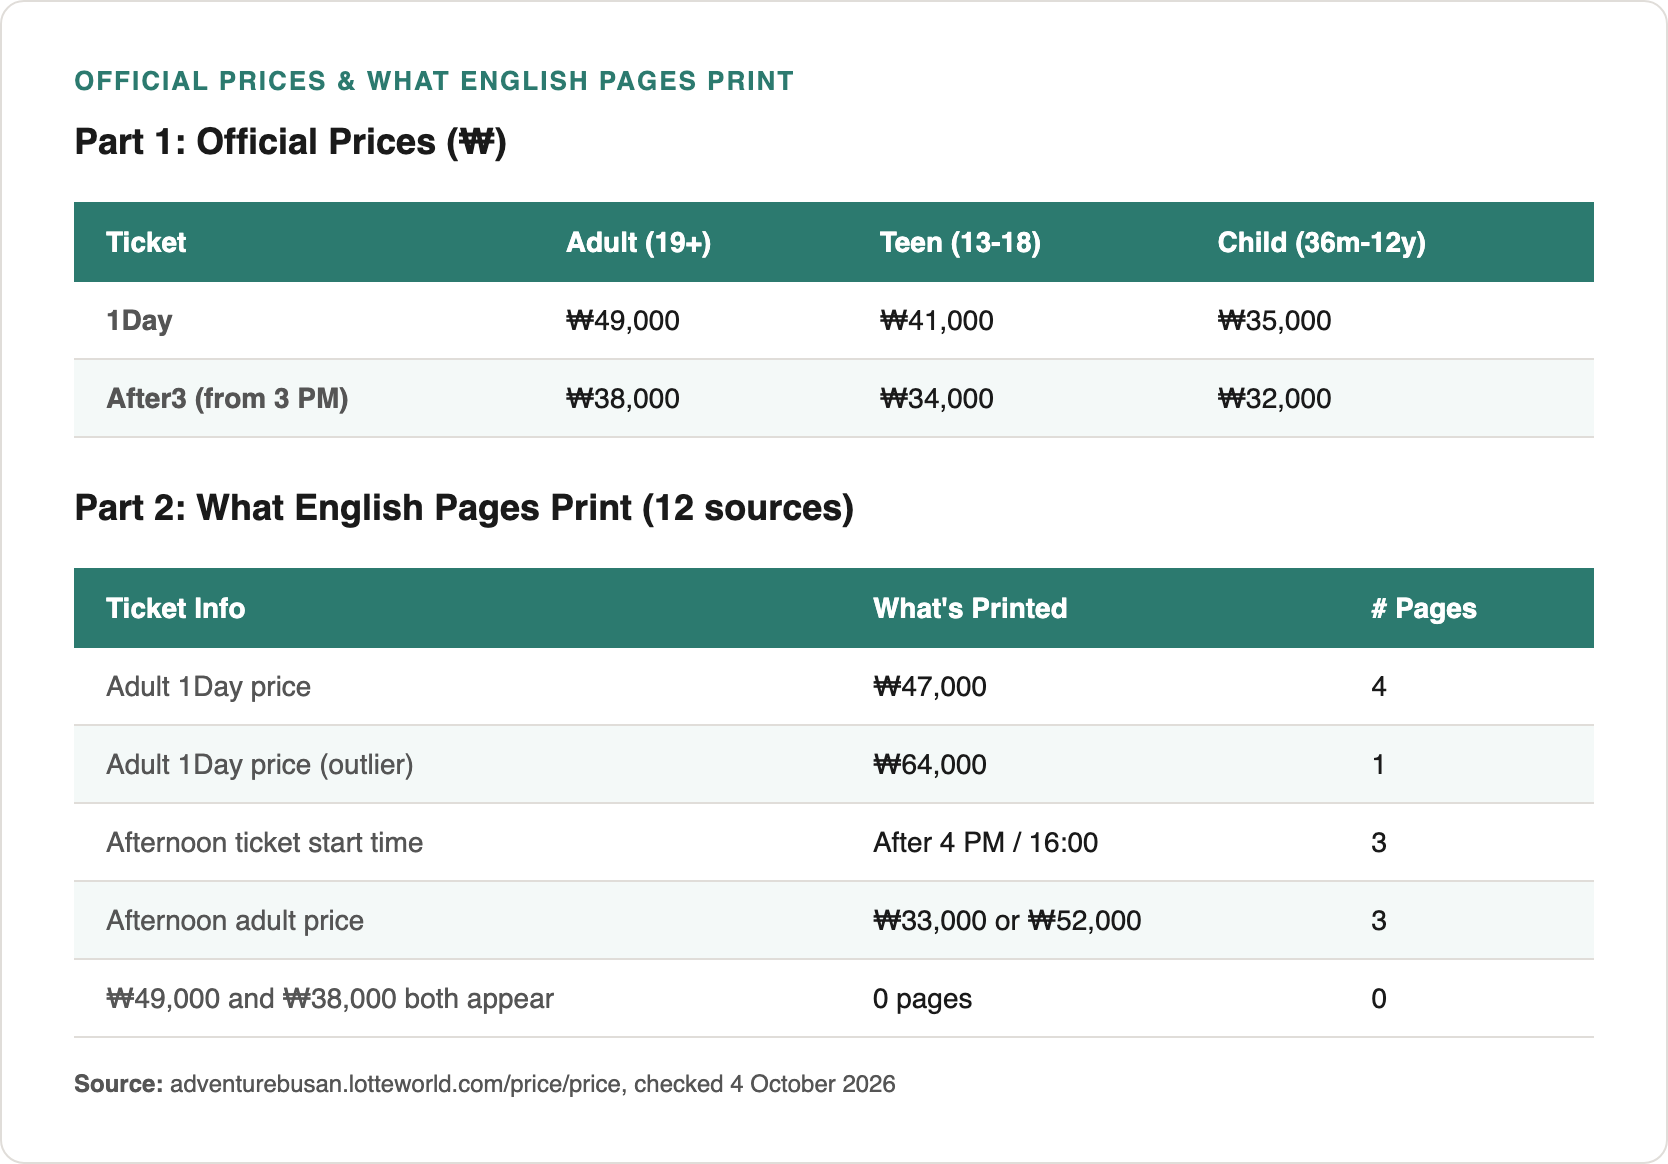Click the ₩32,000 child After3 price
1668x1164 pixels.
point(1275,398)
